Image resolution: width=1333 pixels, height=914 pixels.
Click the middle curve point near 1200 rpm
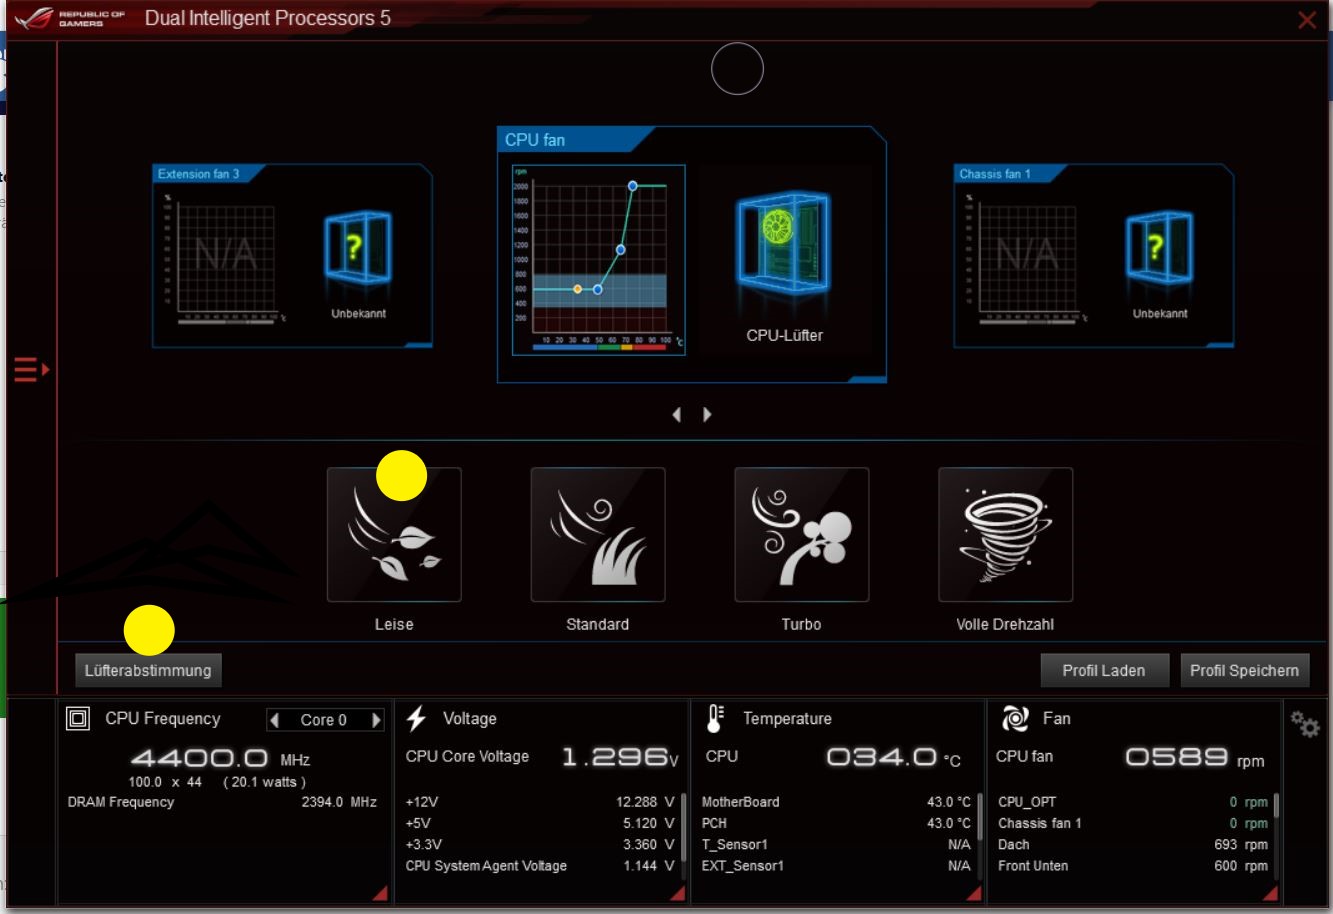(621, 250)
